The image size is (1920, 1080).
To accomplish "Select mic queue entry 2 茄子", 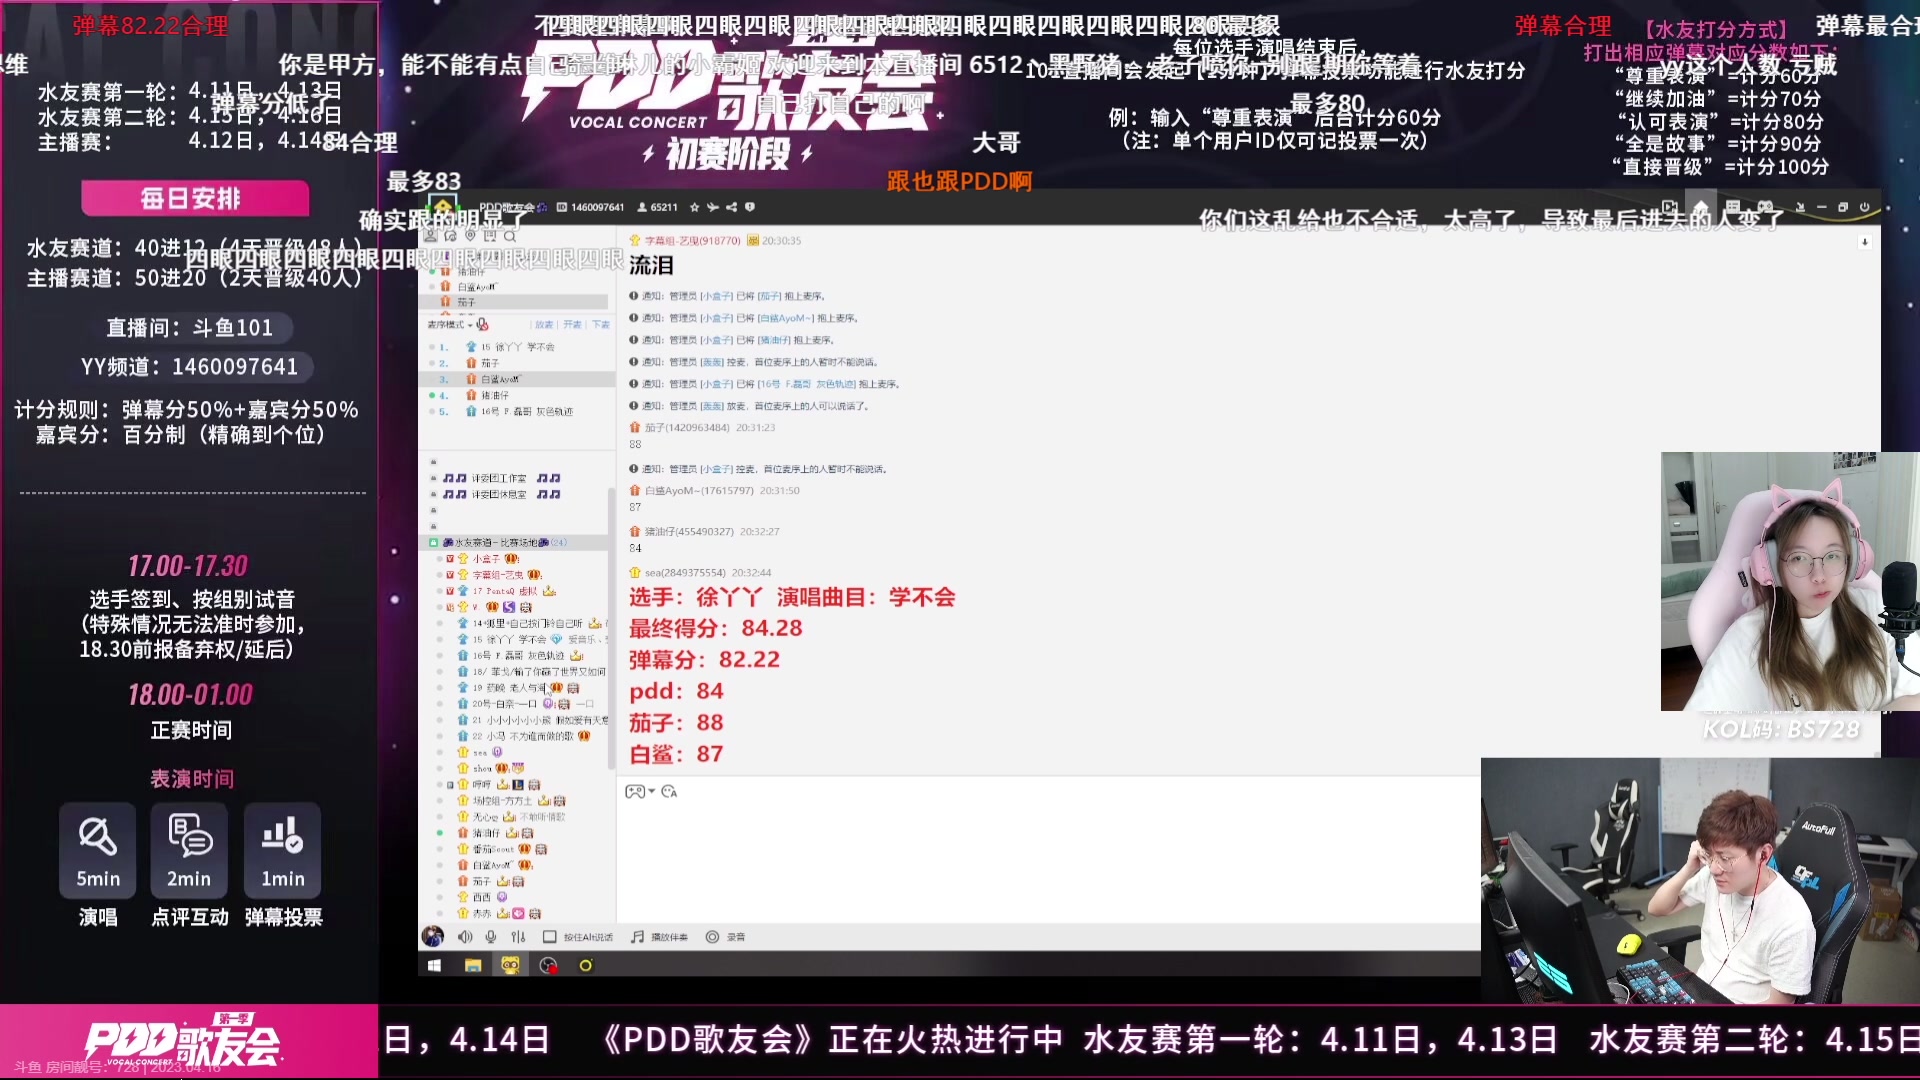I will pos(516,363).
